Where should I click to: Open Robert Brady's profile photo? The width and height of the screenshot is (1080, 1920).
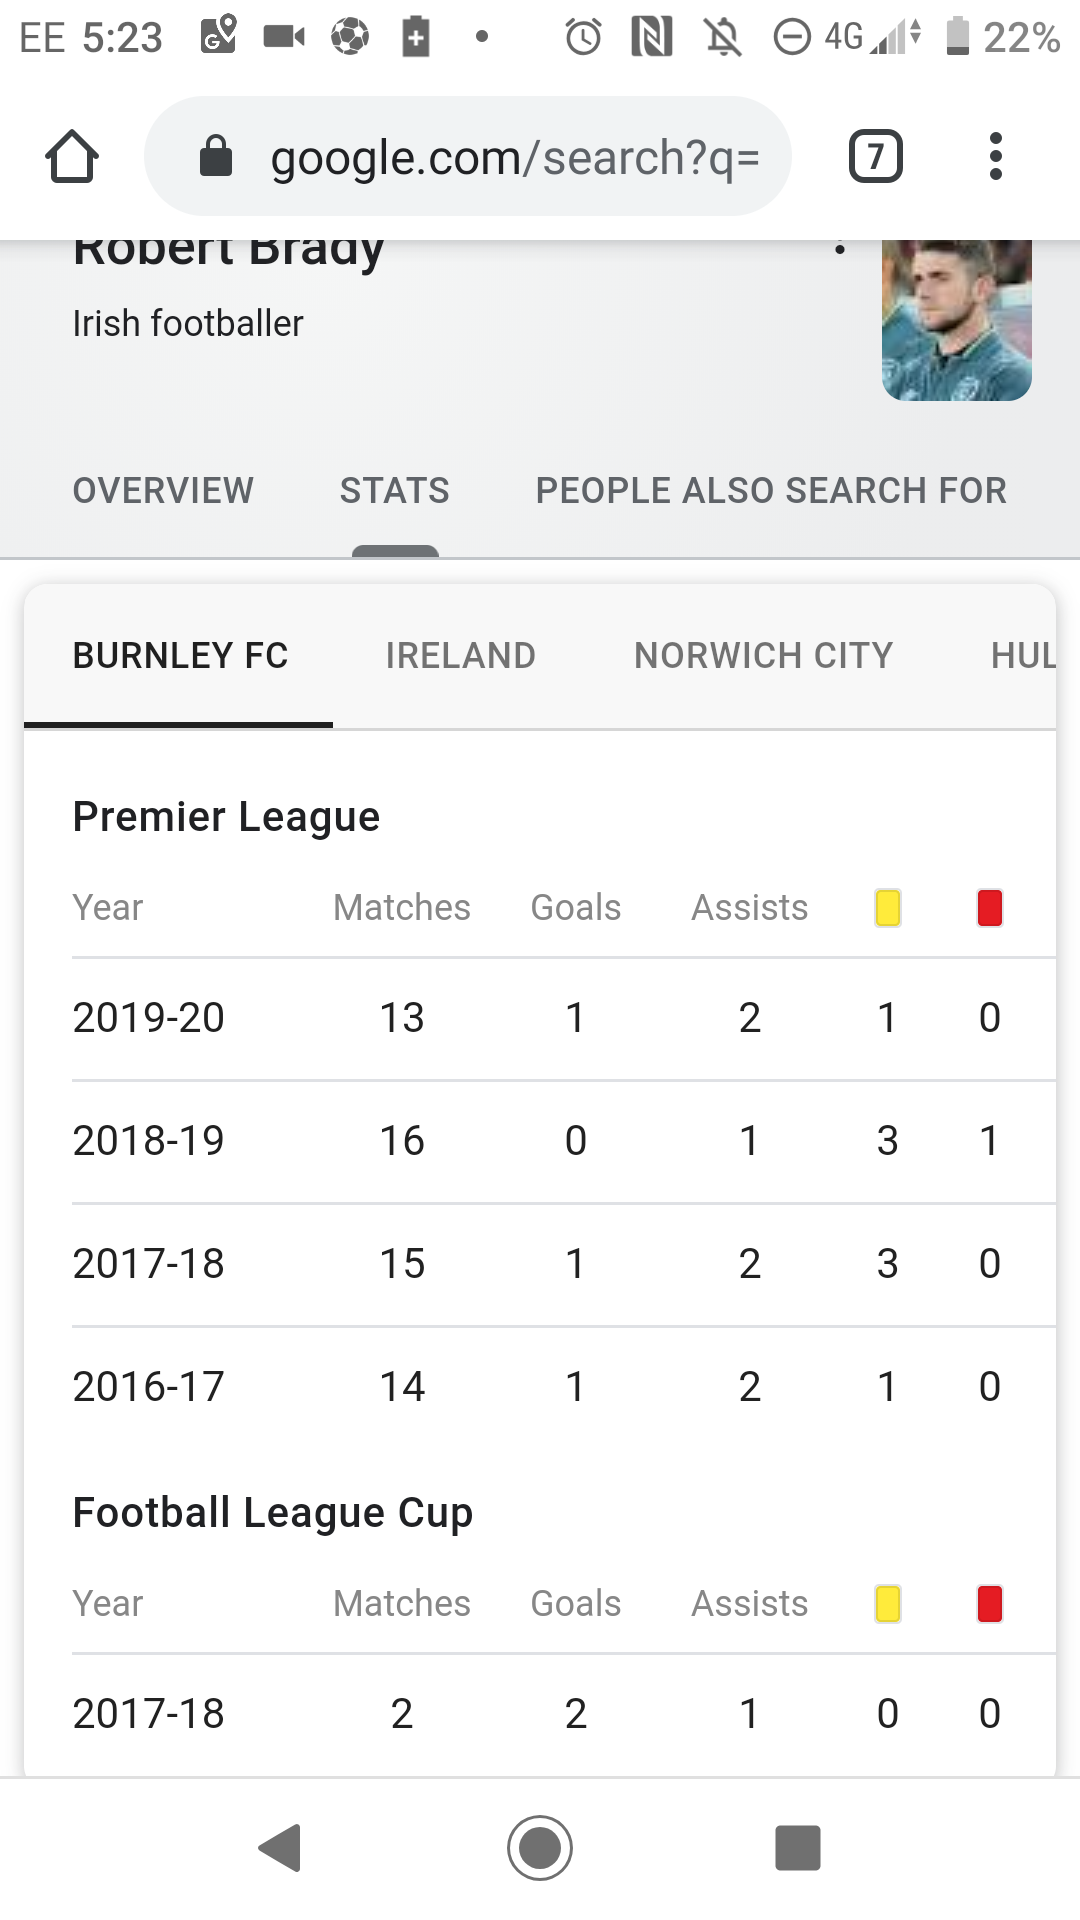[x=956, y=320]
